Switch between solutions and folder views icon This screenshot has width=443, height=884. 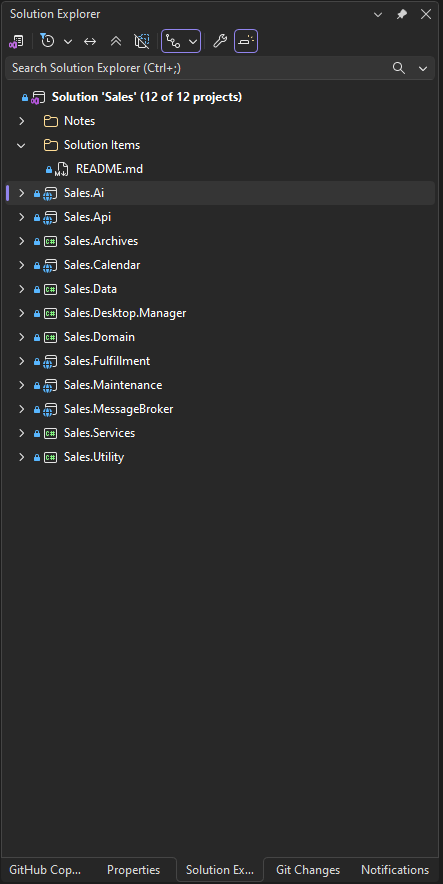(16, 41)
